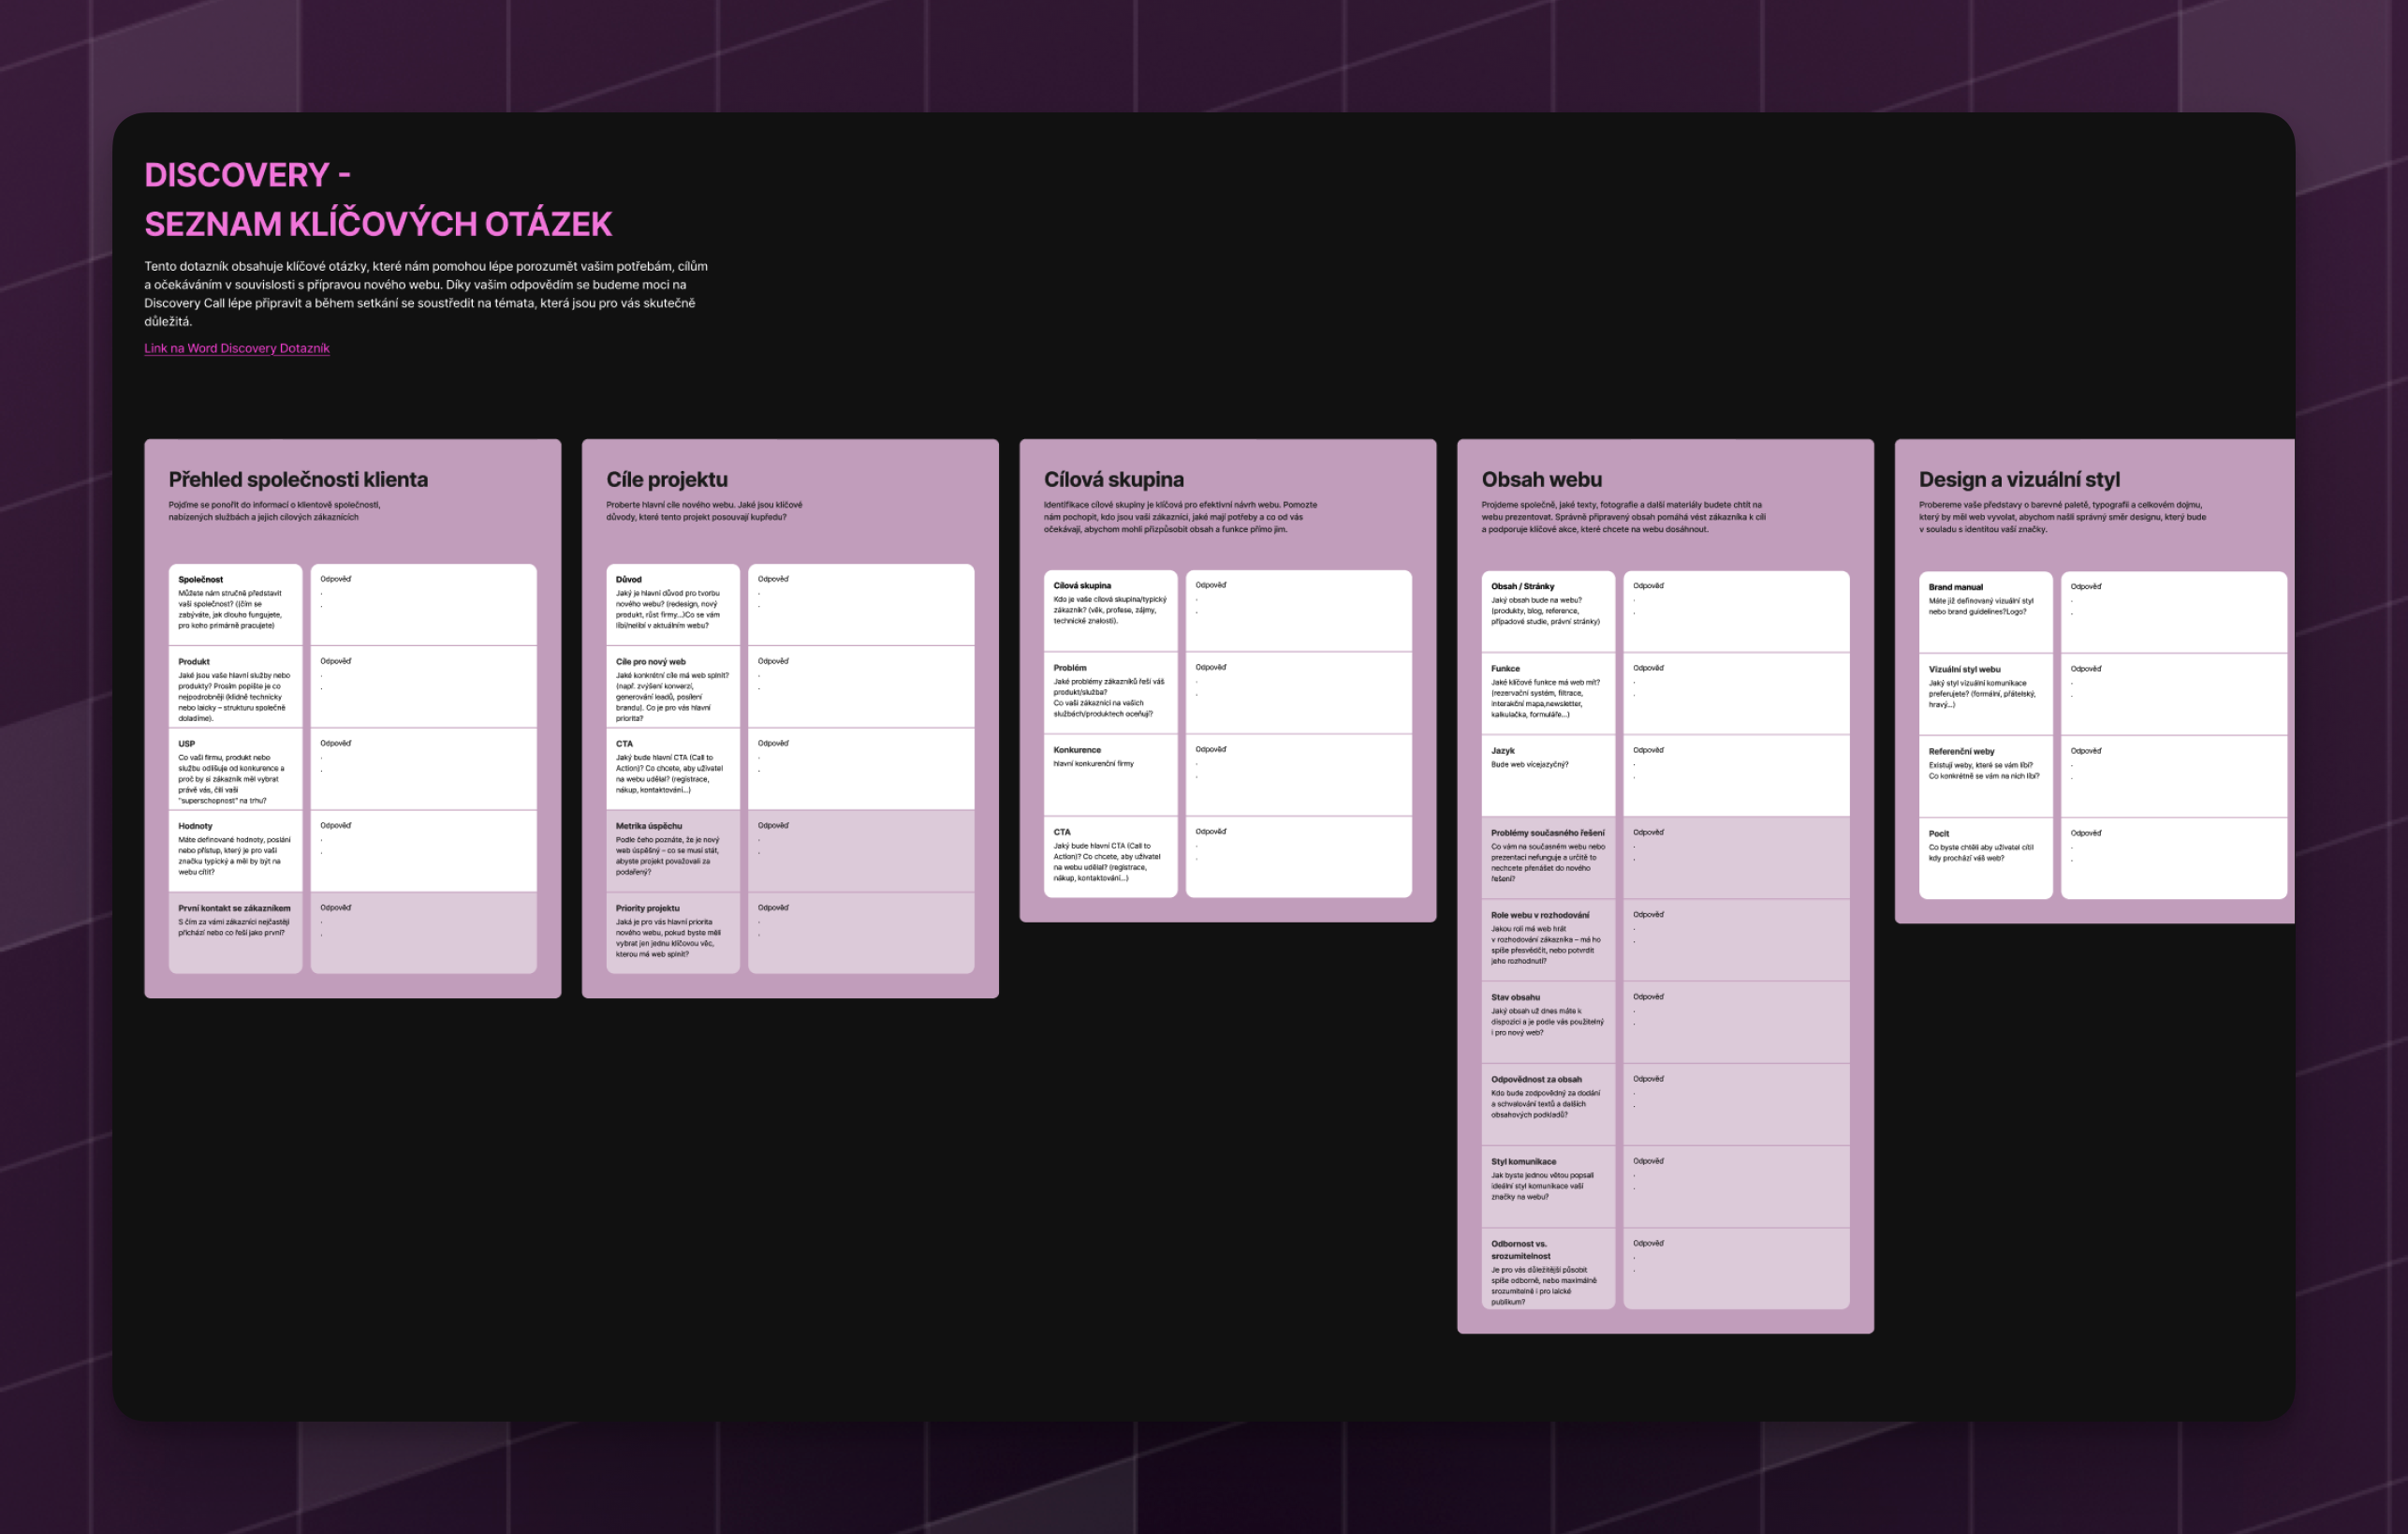Image resolution: width=2408 pixels, height=1534 pixels.
Task: Select the Stav obsahu question cell
Action: [1548, 1022]
